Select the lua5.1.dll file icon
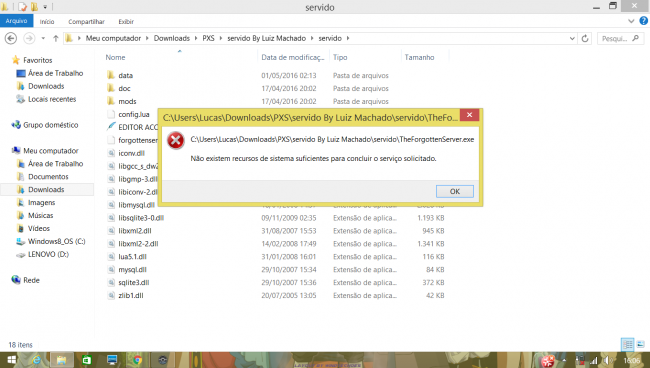 pyautogui.click(x=111, y=257)
